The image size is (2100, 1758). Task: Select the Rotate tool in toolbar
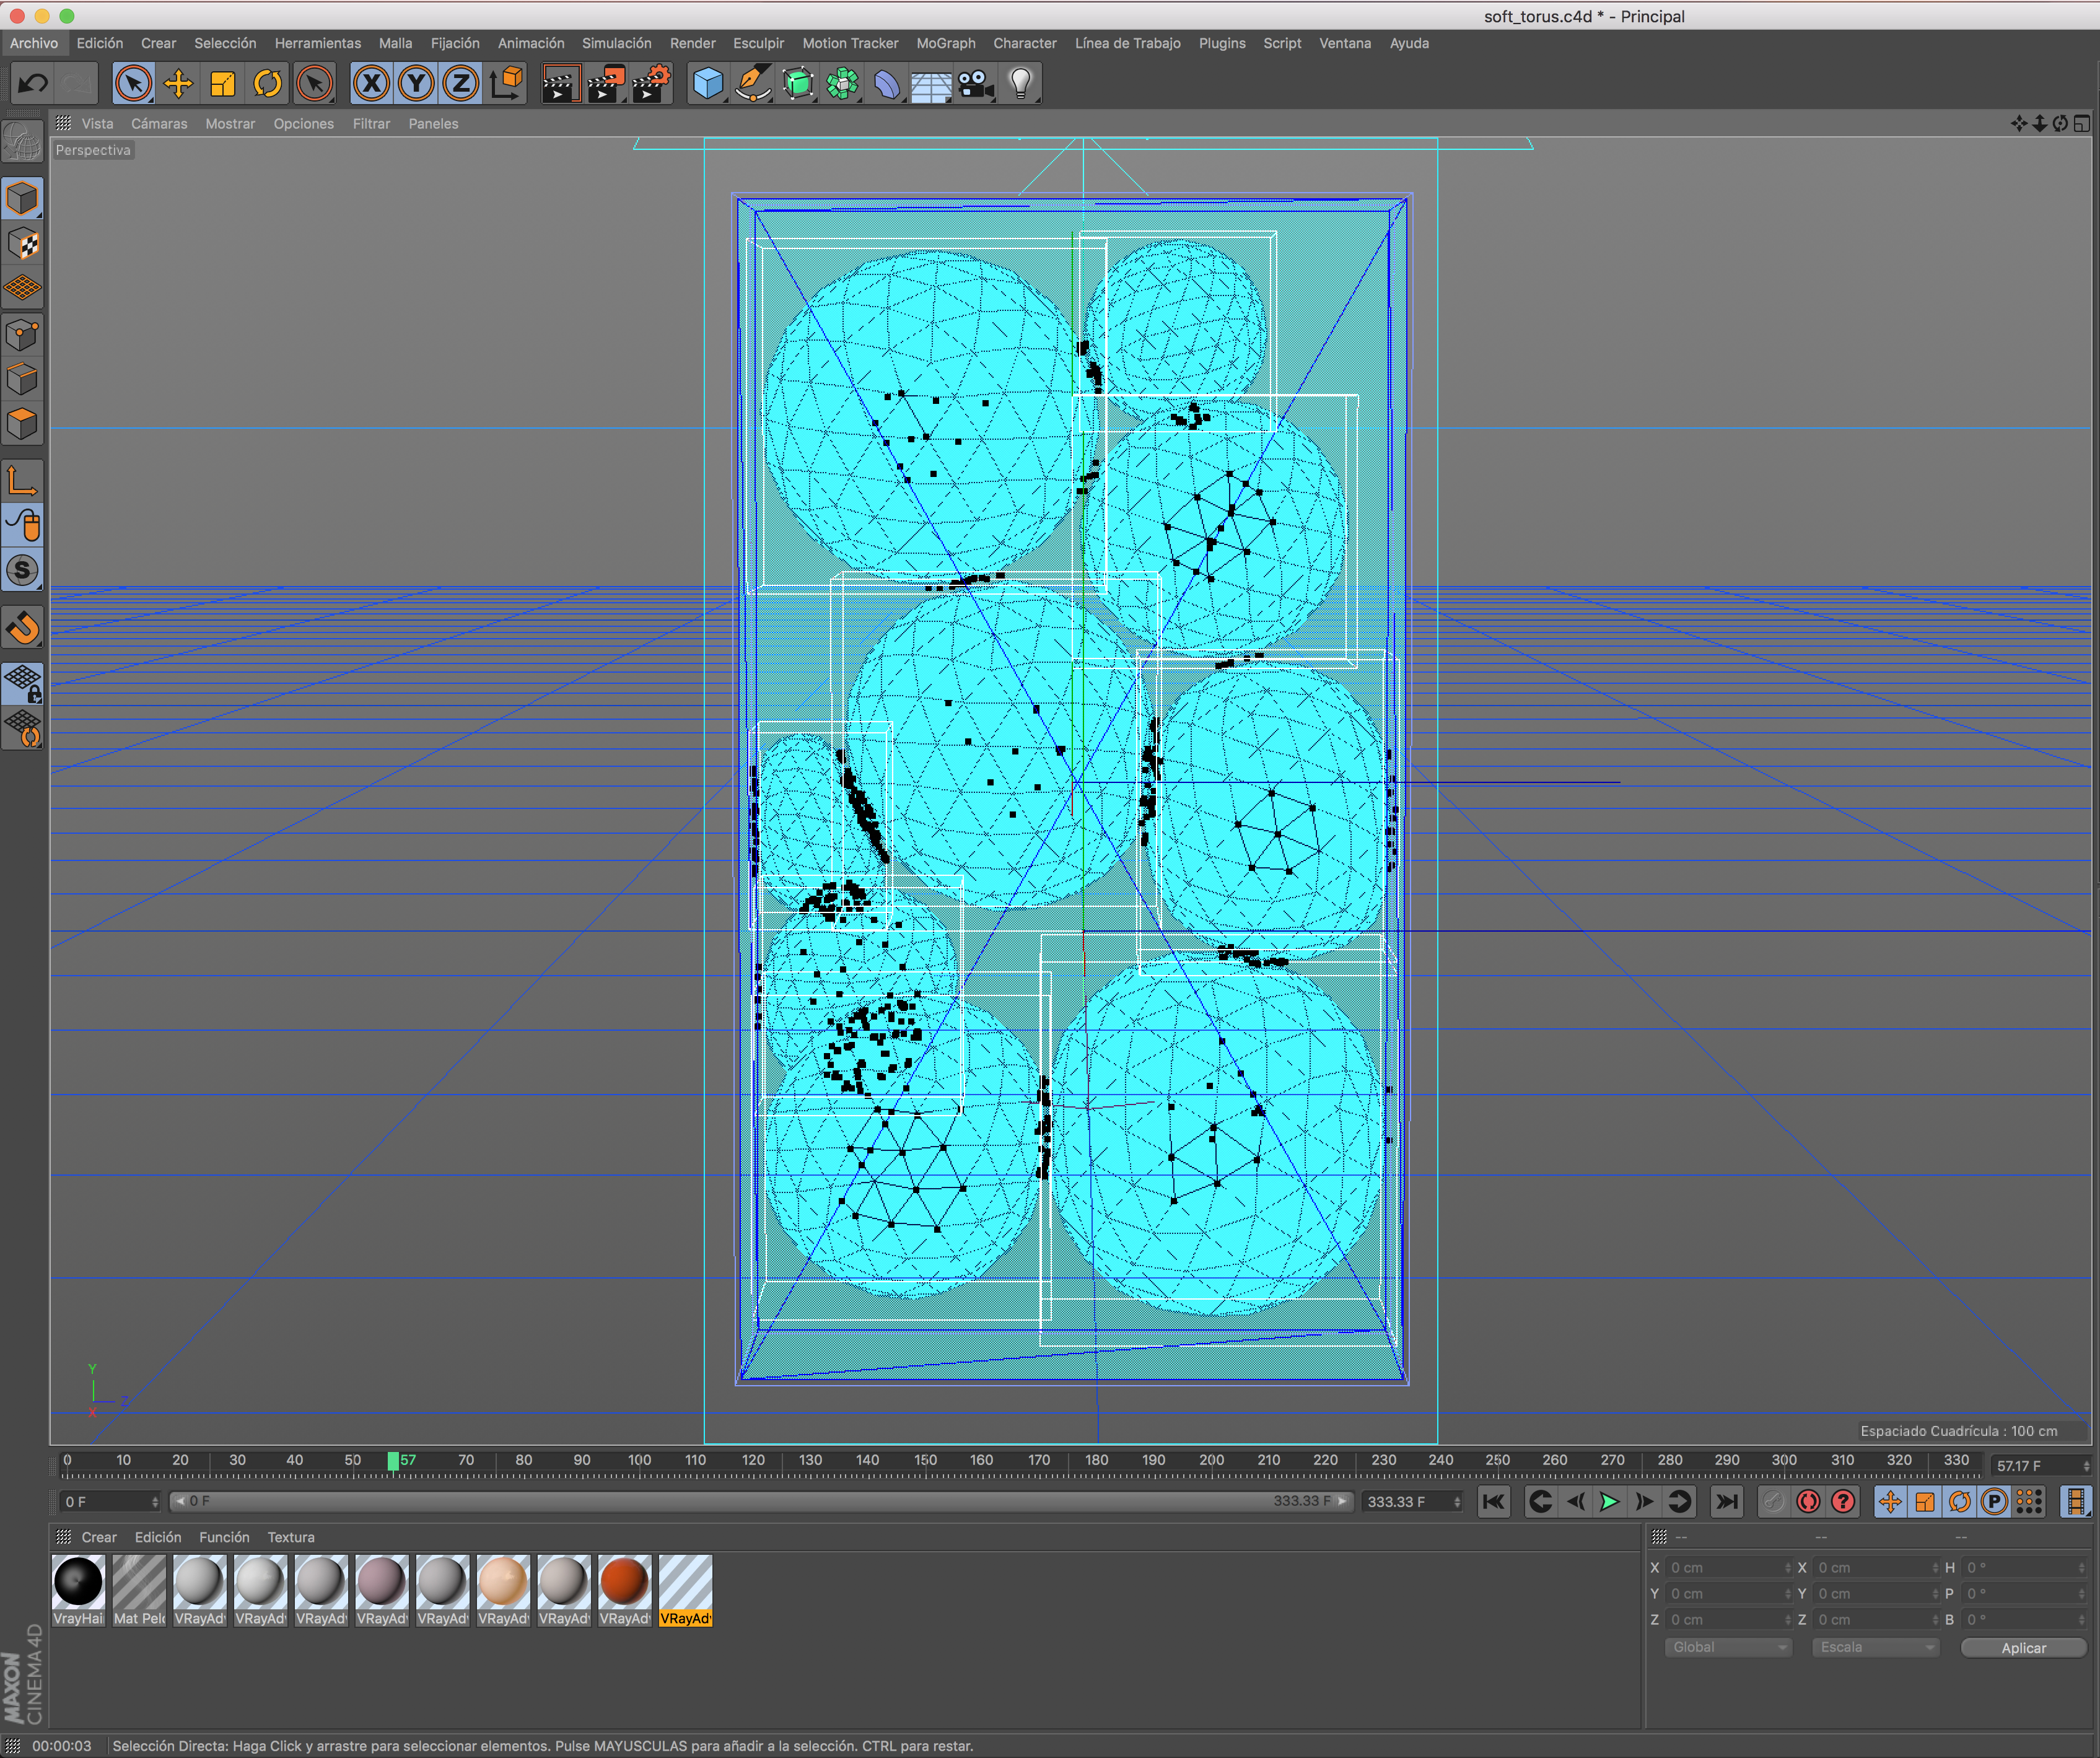(267, 84)
